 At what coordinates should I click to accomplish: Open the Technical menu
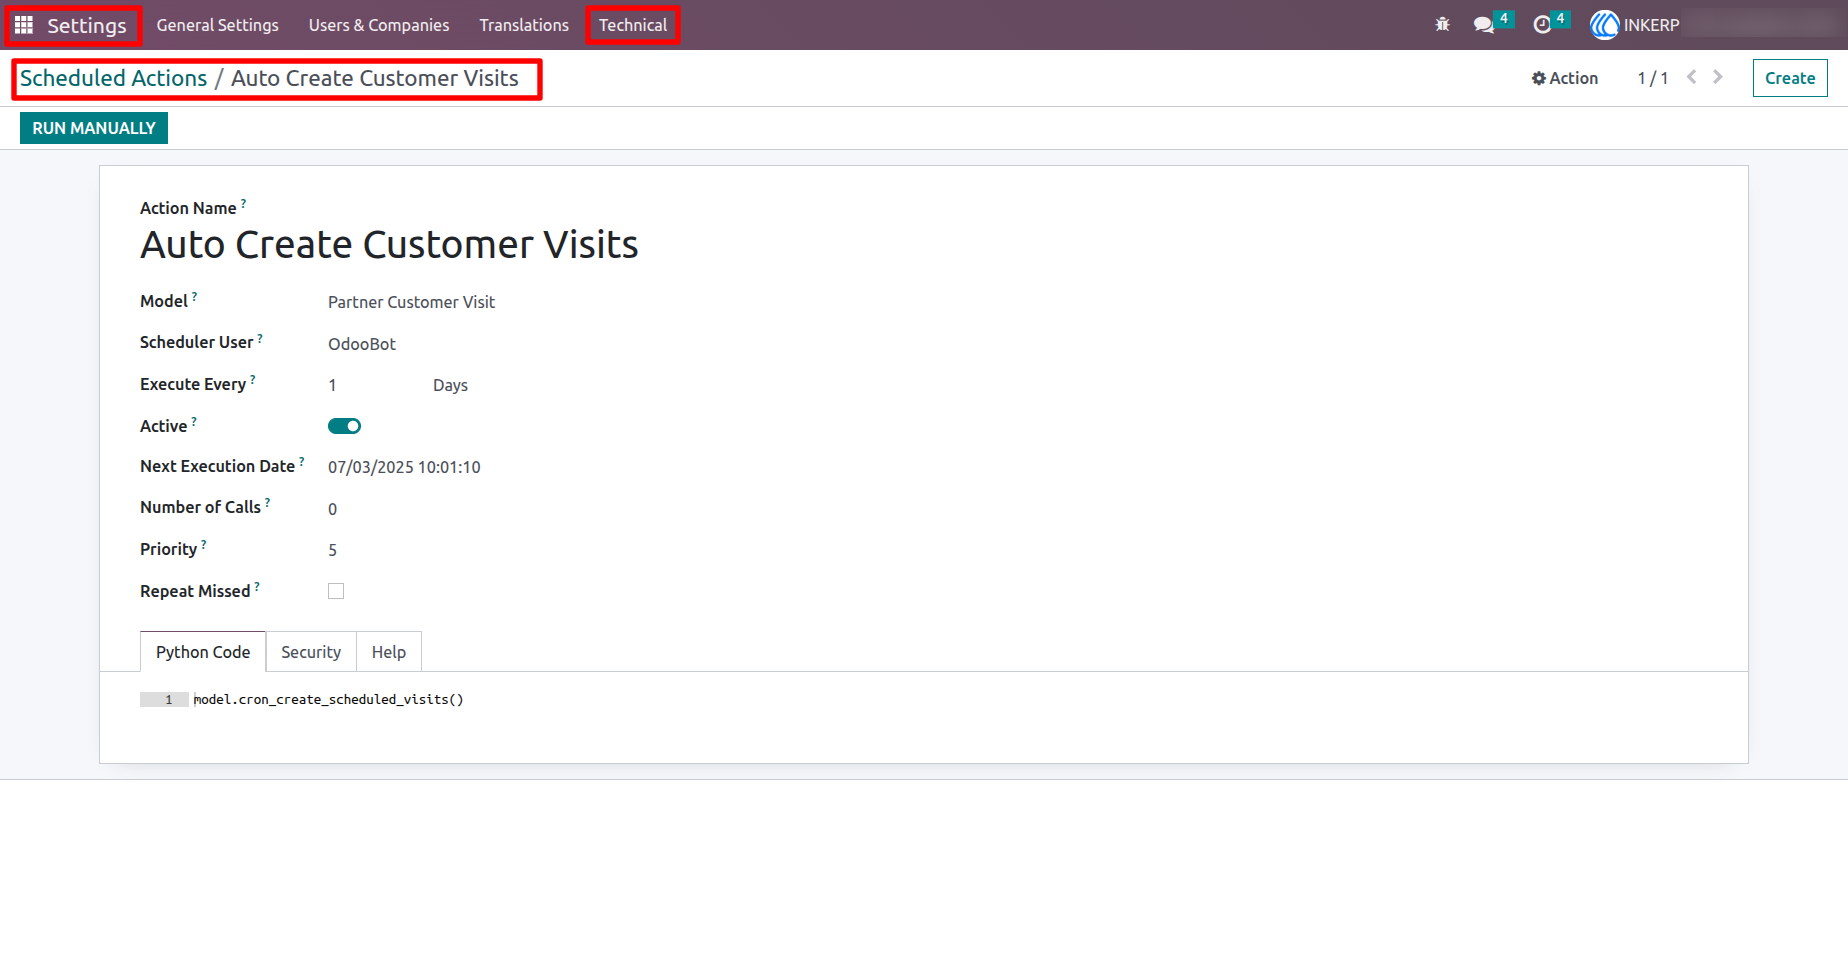(x=633, y=25)
